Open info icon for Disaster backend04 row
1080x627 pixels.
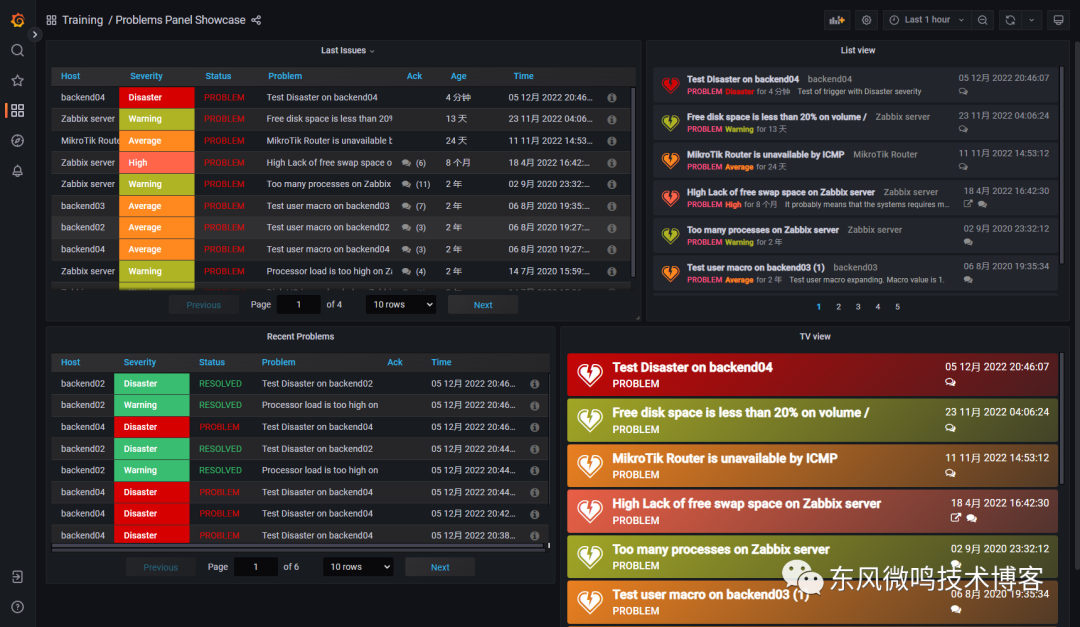pos(612,98)
